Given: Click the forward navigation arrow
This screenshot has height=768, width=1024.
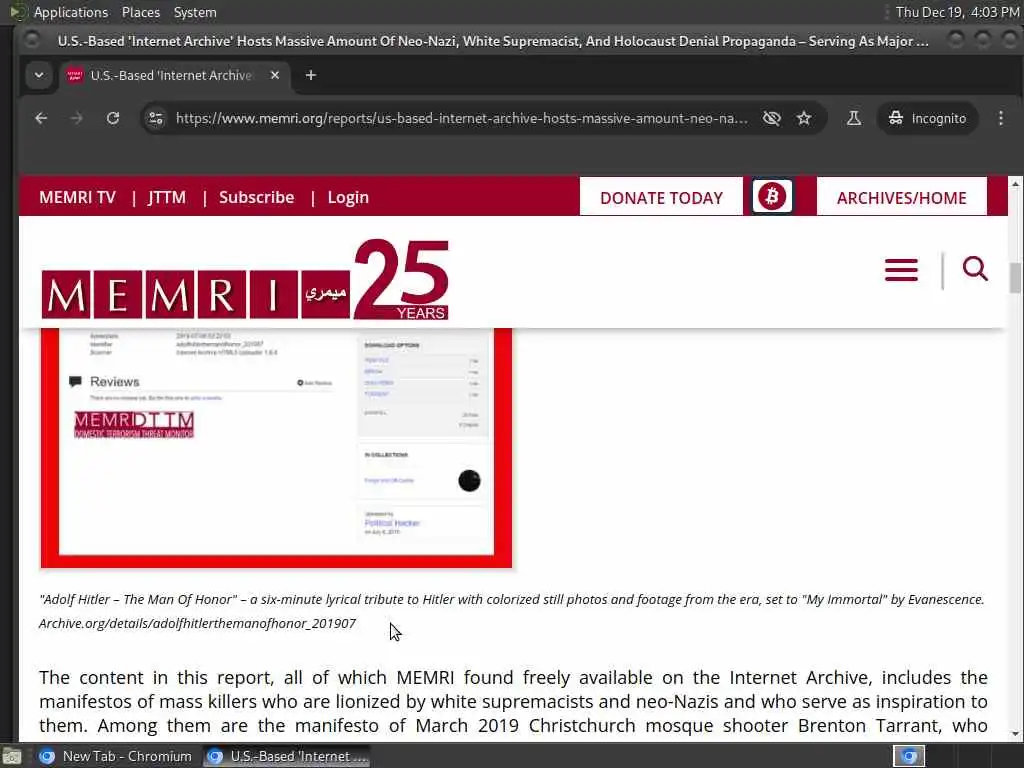Looking at the screenshot, I should pyautogui.click(x=76, y=118).
